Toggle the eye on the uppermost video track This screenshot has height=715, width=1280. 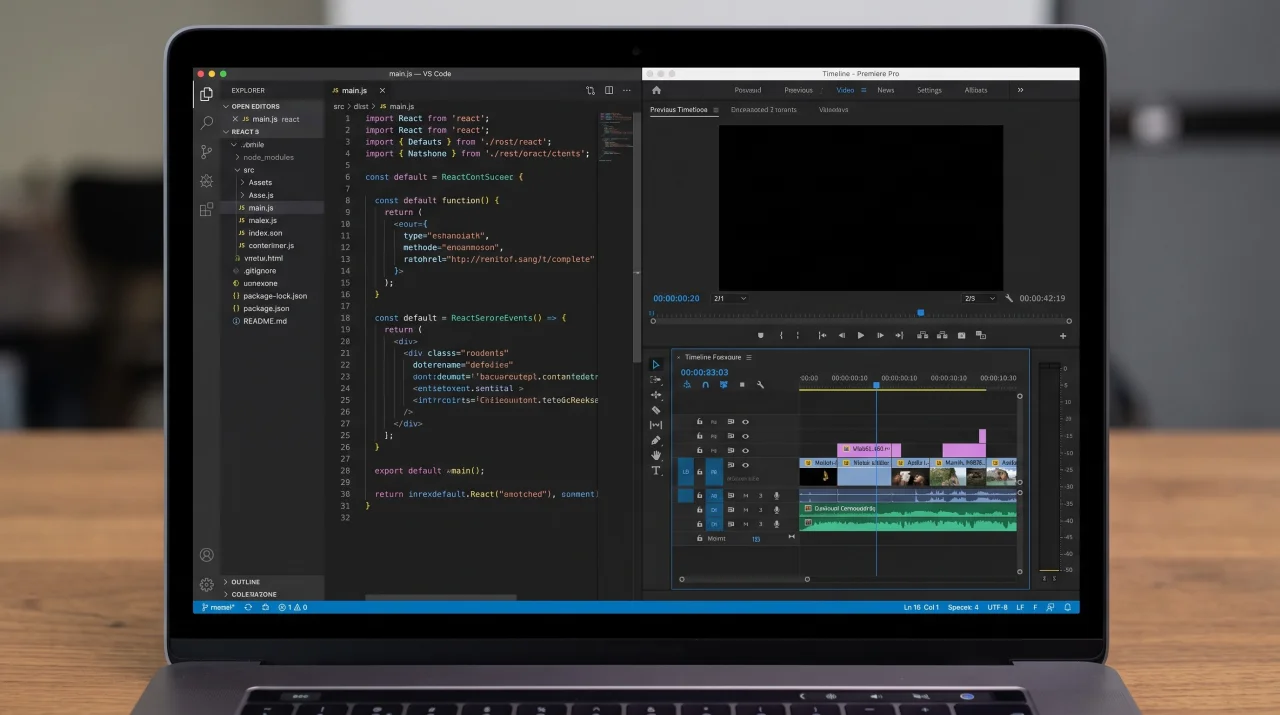745,422
